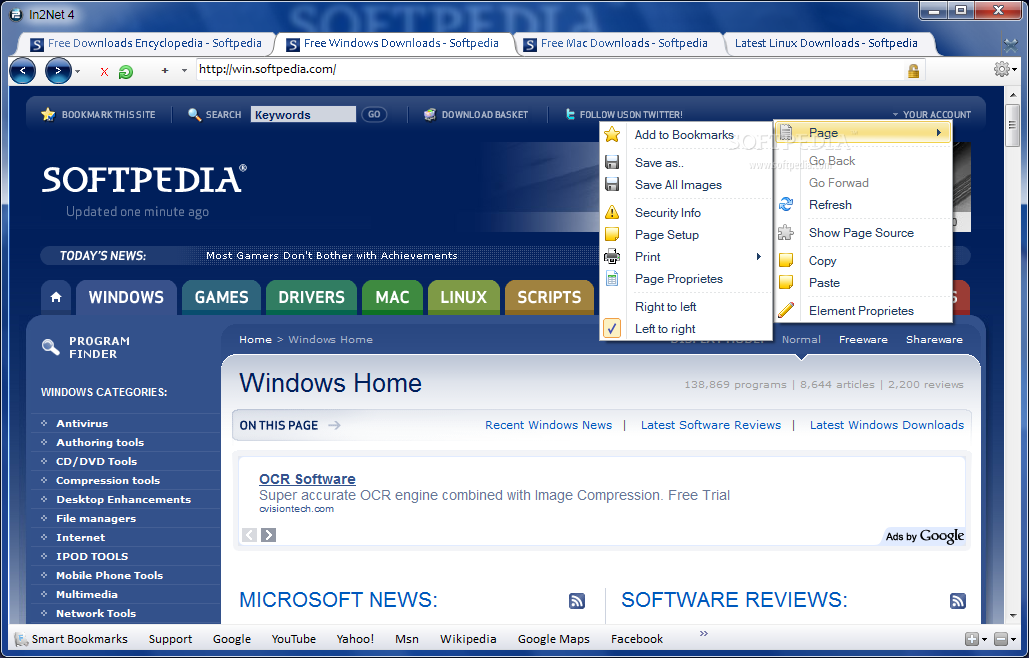Screen dimensions: 1029x658
Task: Open the Wikipedia bookmark
Action: (x=468, y=639)
